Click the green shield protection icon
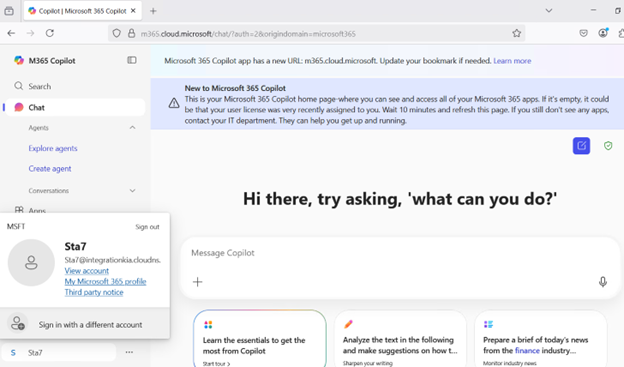The height and width of the screenshot is (367, 624). (x=608, y=146)
